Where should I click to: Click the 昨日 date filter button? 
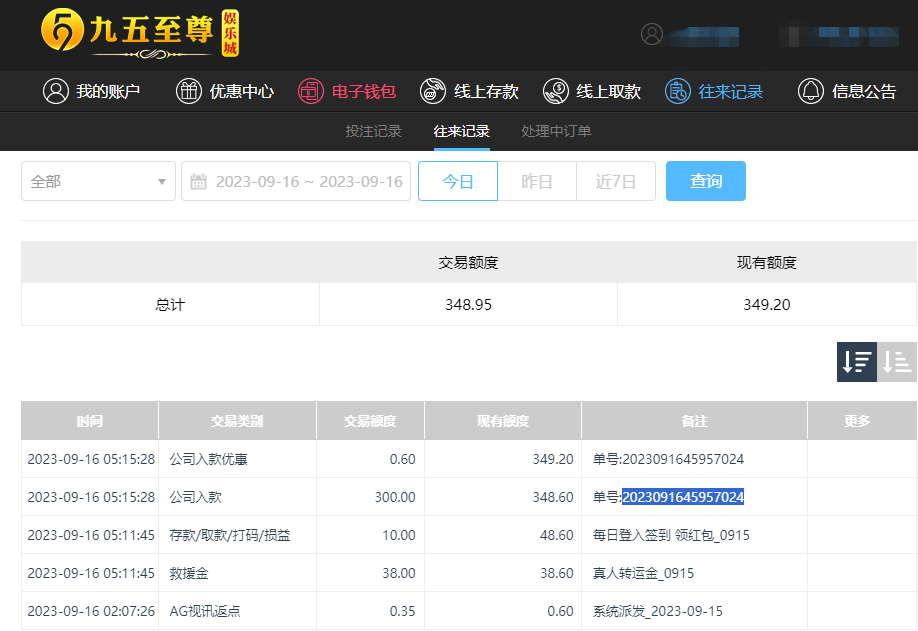pyautogui.click(x=537, y=181)
